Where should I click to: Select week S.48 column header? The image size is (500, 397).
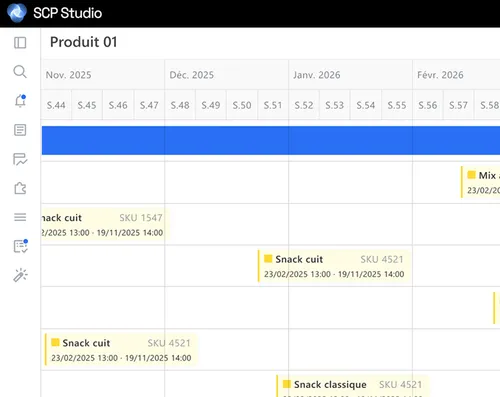(180, 105)
